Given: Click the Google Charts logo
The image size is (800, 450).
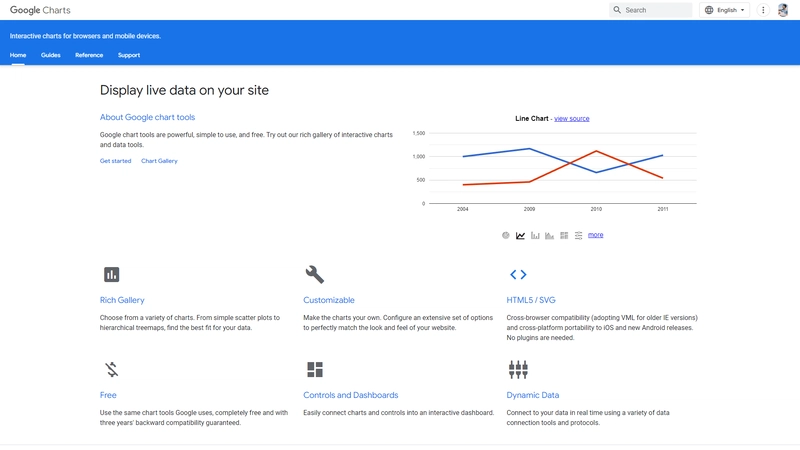Looking at the screenshot, I should [x=40, y=10].
